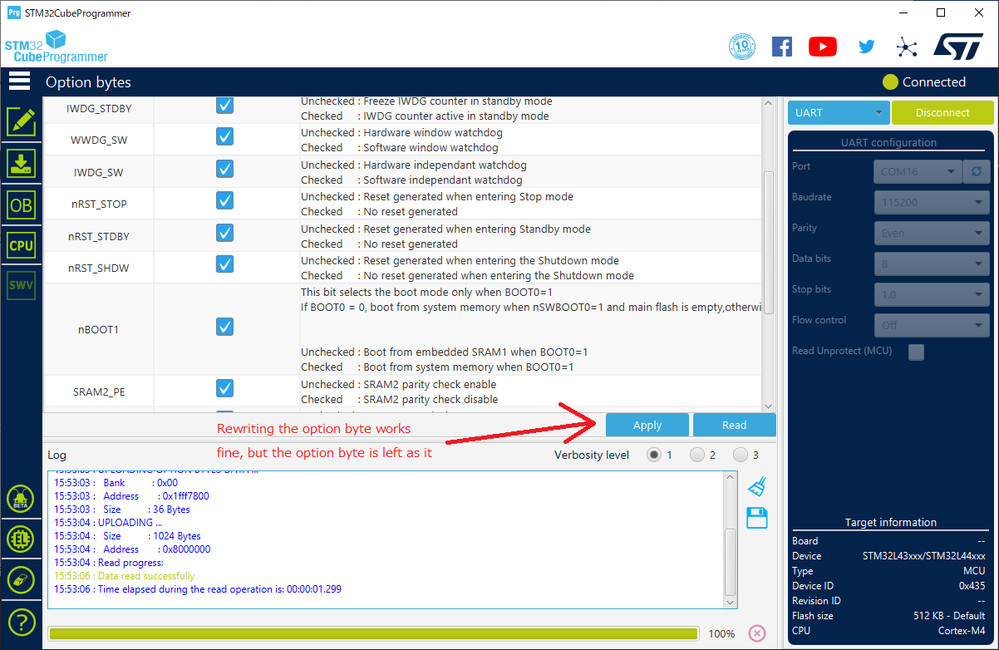Click the STM32CubeProgrammer logo
This screenshot has width=999, height=650.
(56, 47)
